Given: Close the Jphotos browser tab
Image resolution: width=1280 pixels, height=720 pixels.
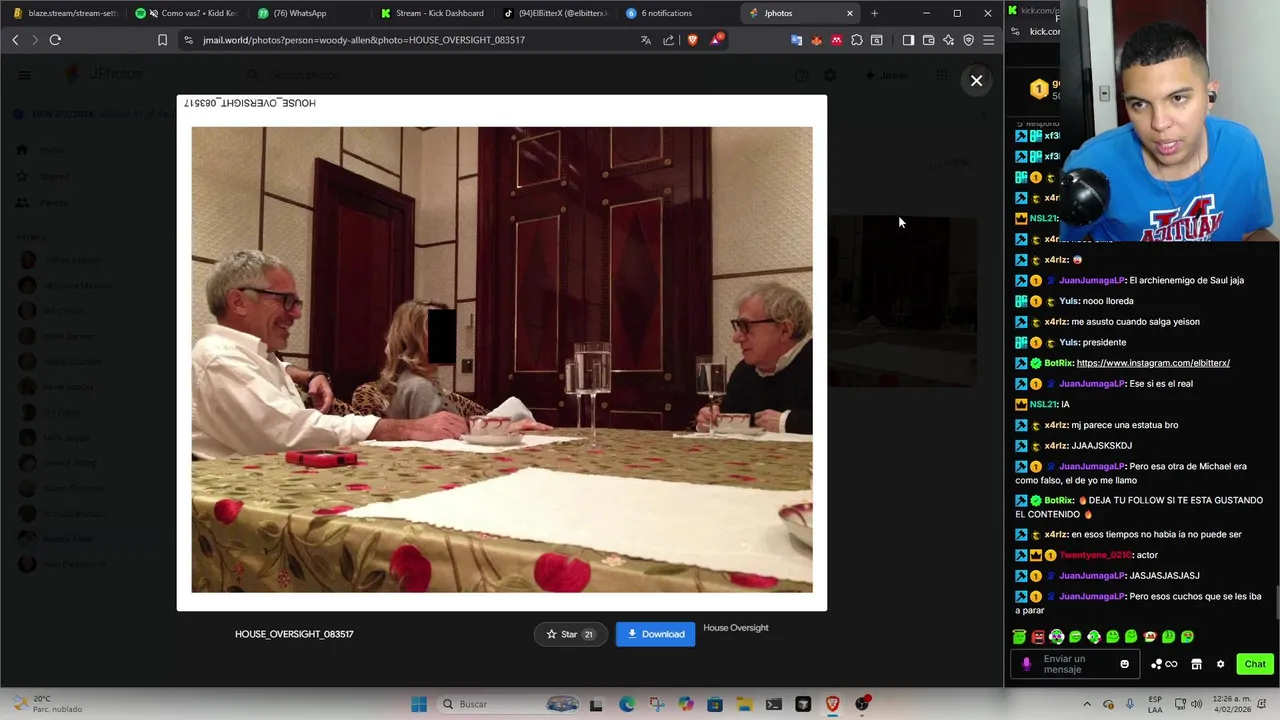Looking at the screenshot, I should click(850, 13).
